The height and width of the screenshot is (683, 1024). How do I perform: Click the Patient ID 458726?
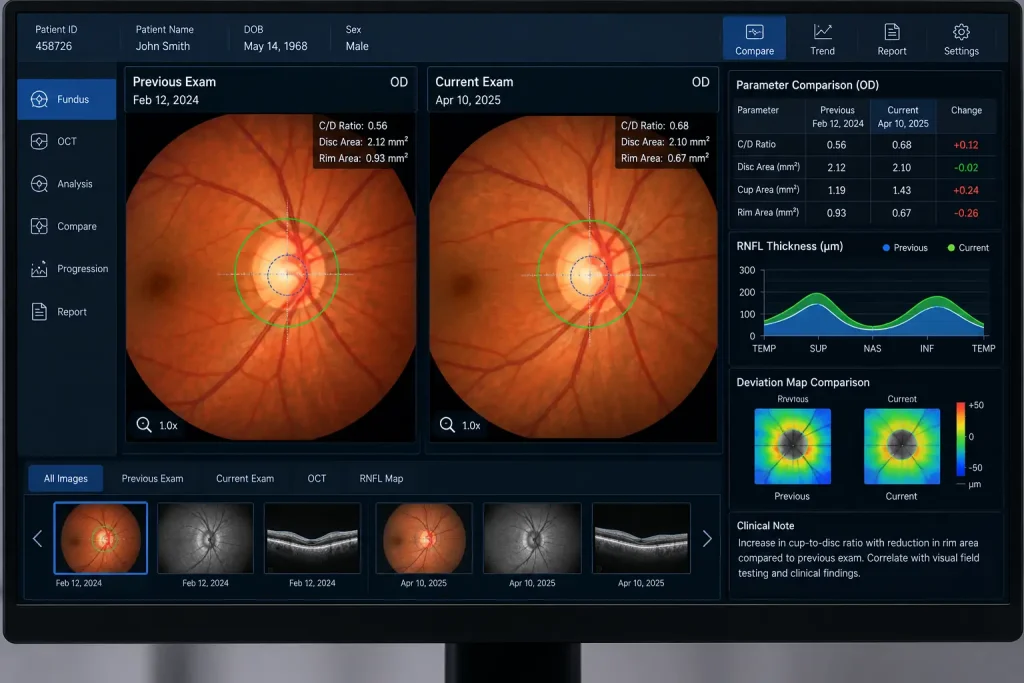click(54, 46)
